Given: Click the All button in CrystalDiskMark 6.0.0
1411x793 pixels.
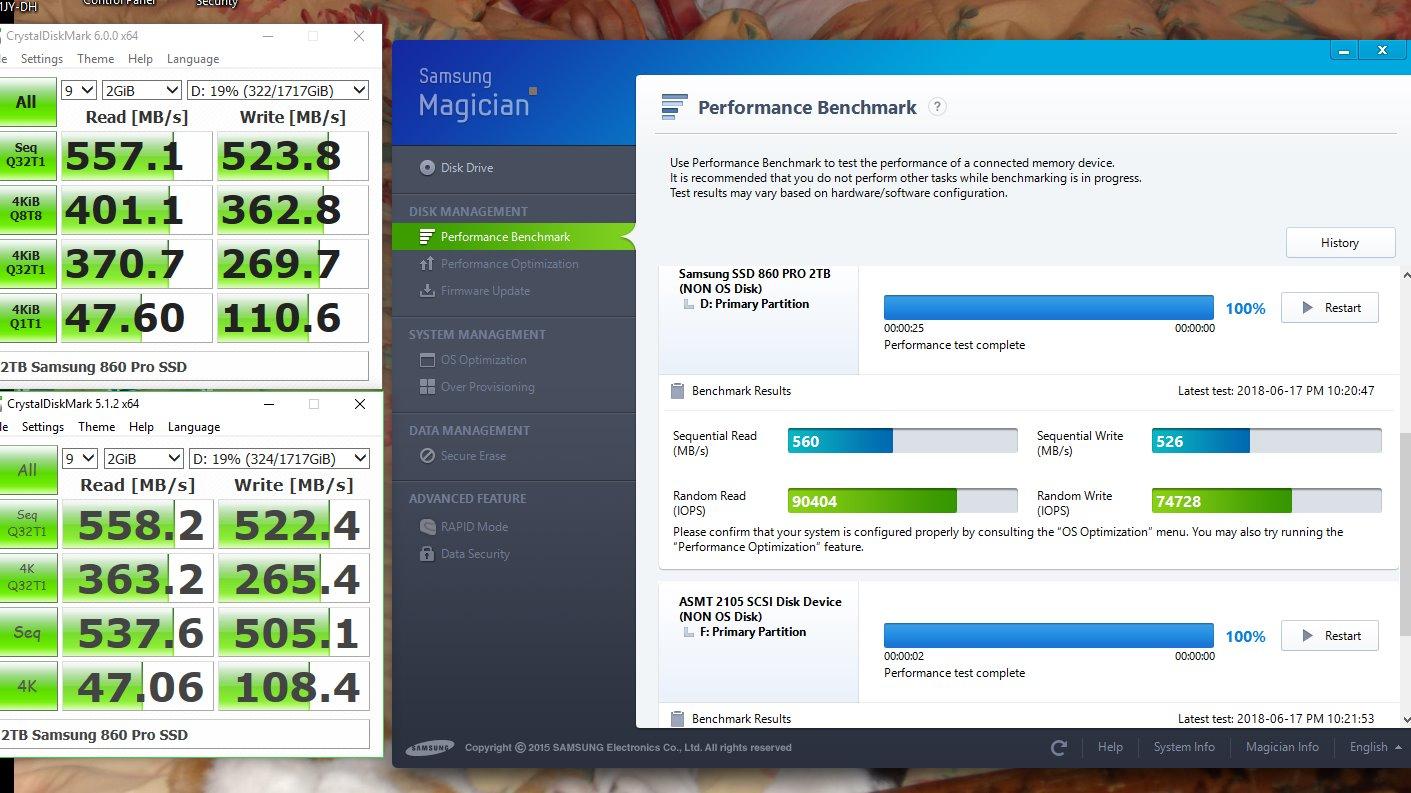Looking at the screenshot, I should pyautogui.click(x=26, y=102).
